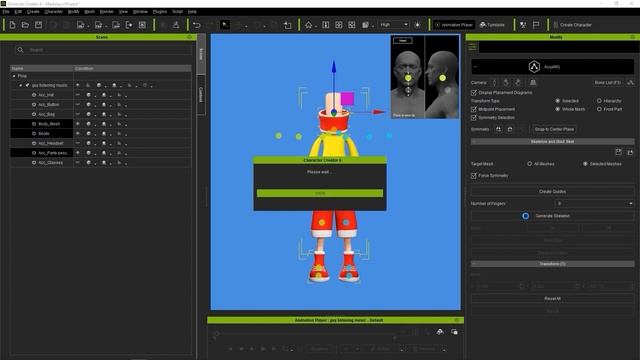640x360 pixels.
Task: Collapse the guy listening music tree node
Action: (21, 85)
